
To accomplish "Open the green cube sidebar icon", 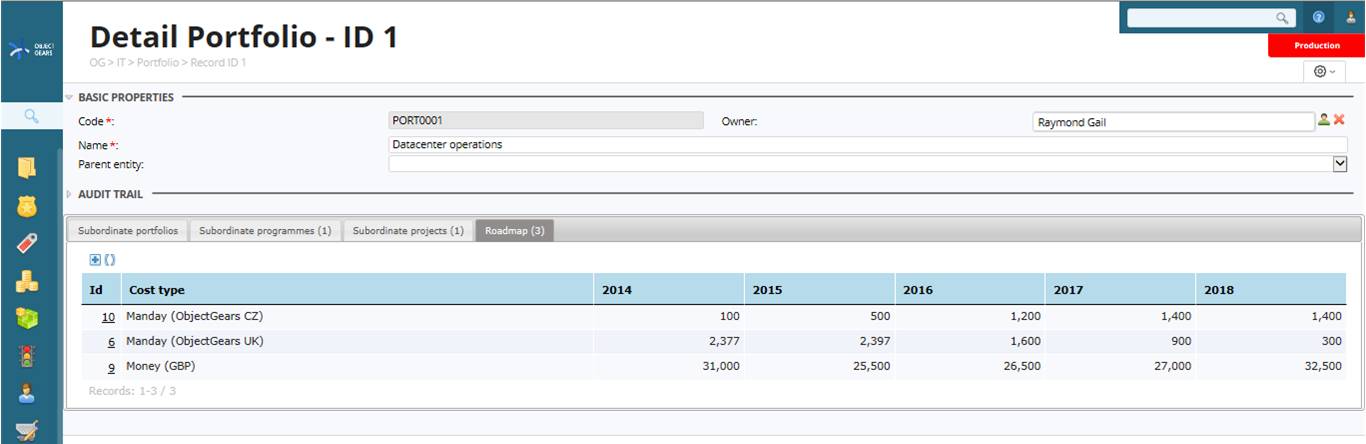I will click(x=27, y=318).
